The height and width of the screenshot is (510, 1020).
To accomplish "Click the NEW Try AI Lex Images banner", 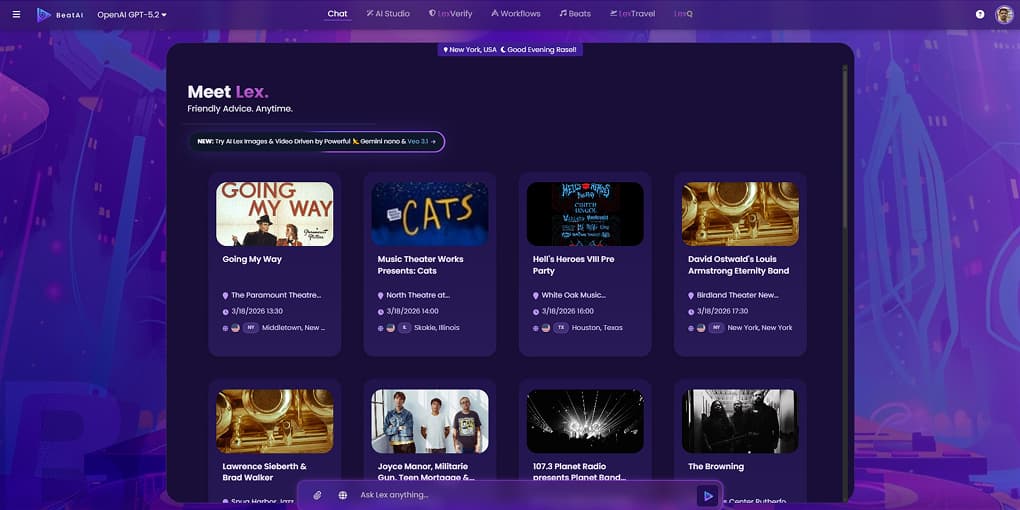I will (316, 142).
